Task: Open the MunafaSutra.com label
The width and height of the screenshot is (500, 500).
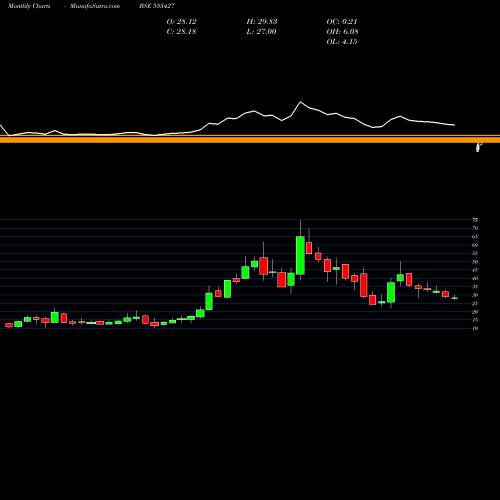Action: click(95, 6)
